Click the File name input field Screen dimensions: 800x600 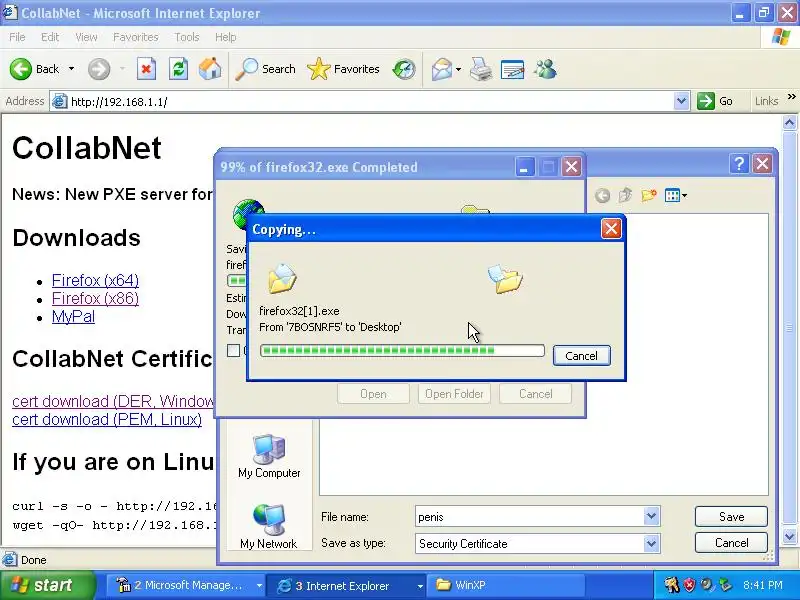click(x=530, y=516)
